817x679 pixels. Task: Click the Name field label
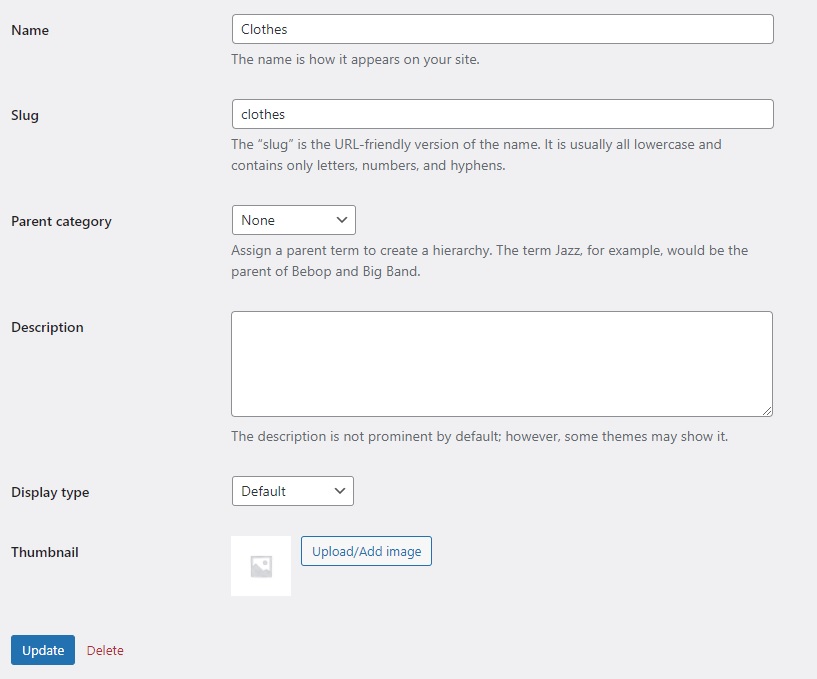[x=30, y=30]
